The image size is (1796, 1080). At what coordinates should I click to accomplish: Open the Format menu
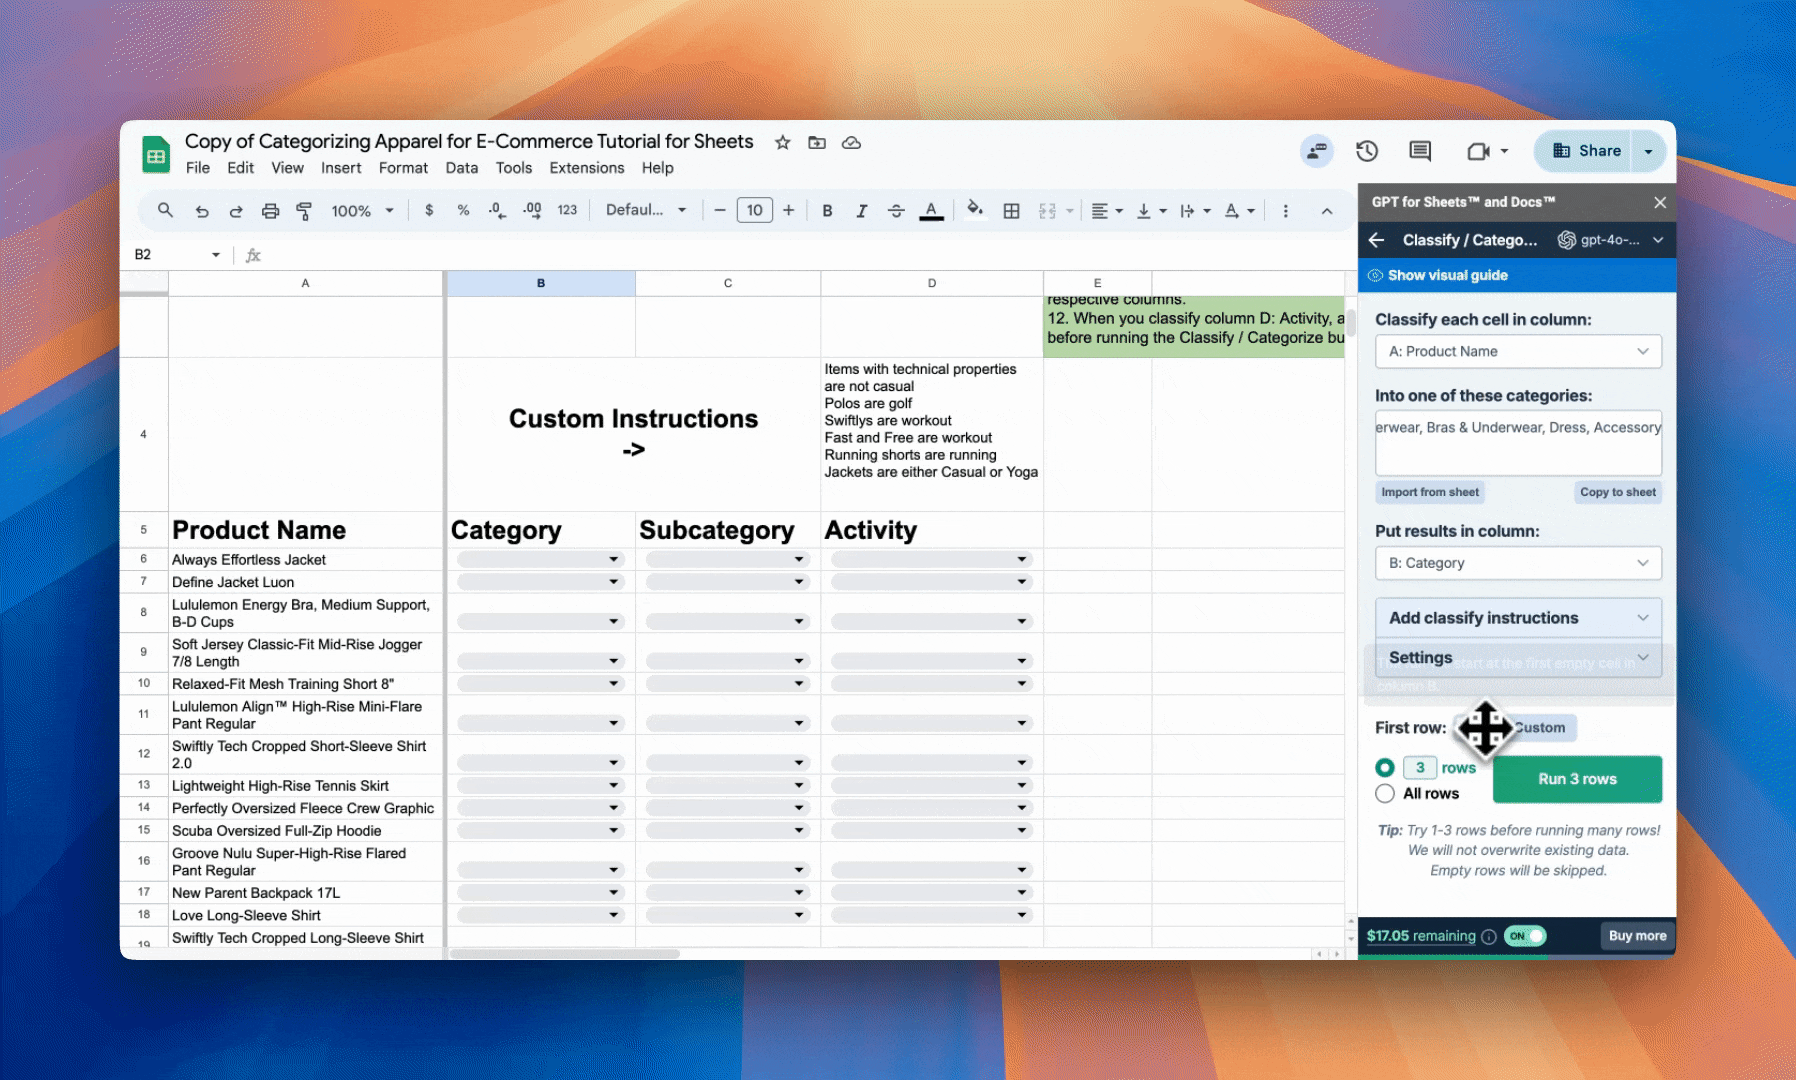pyautogui.click(x=403, y=168)
